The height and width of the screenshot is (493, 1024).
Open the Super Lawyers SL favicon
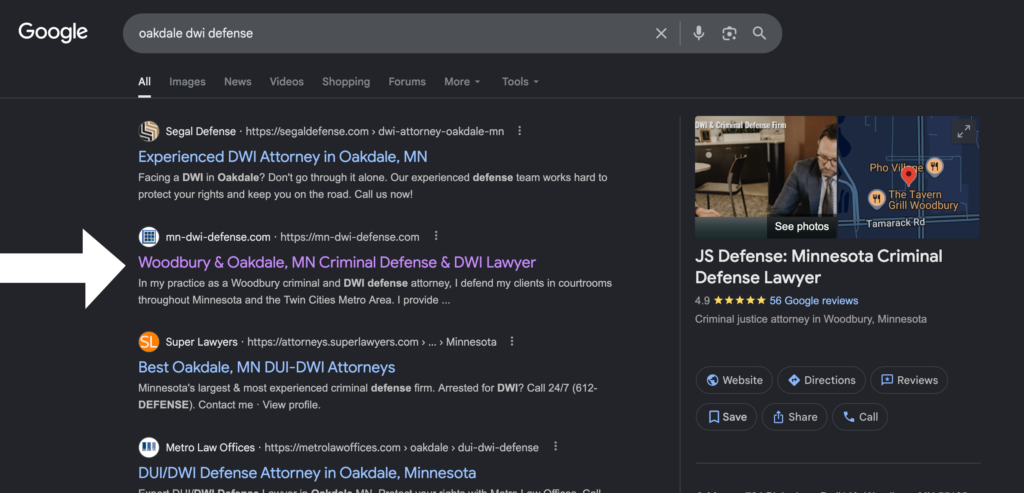(x=149, y=342)
